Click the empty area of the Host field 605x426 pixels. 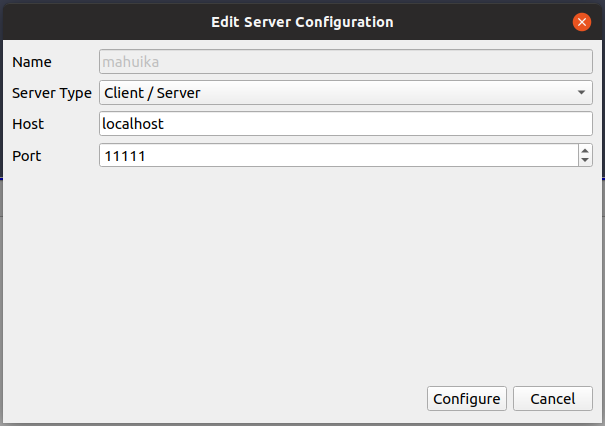click(400, 124)
